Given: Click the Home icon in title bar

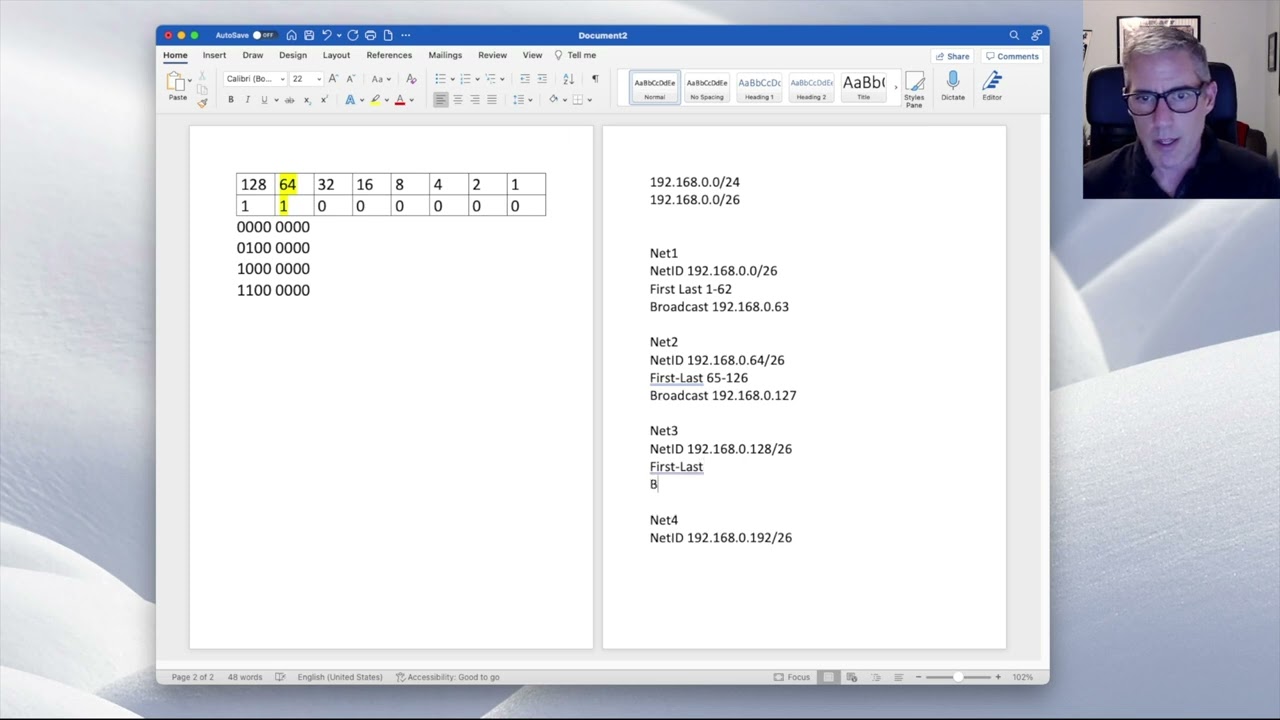Looking at the screenshot, I should coord(291,35).
